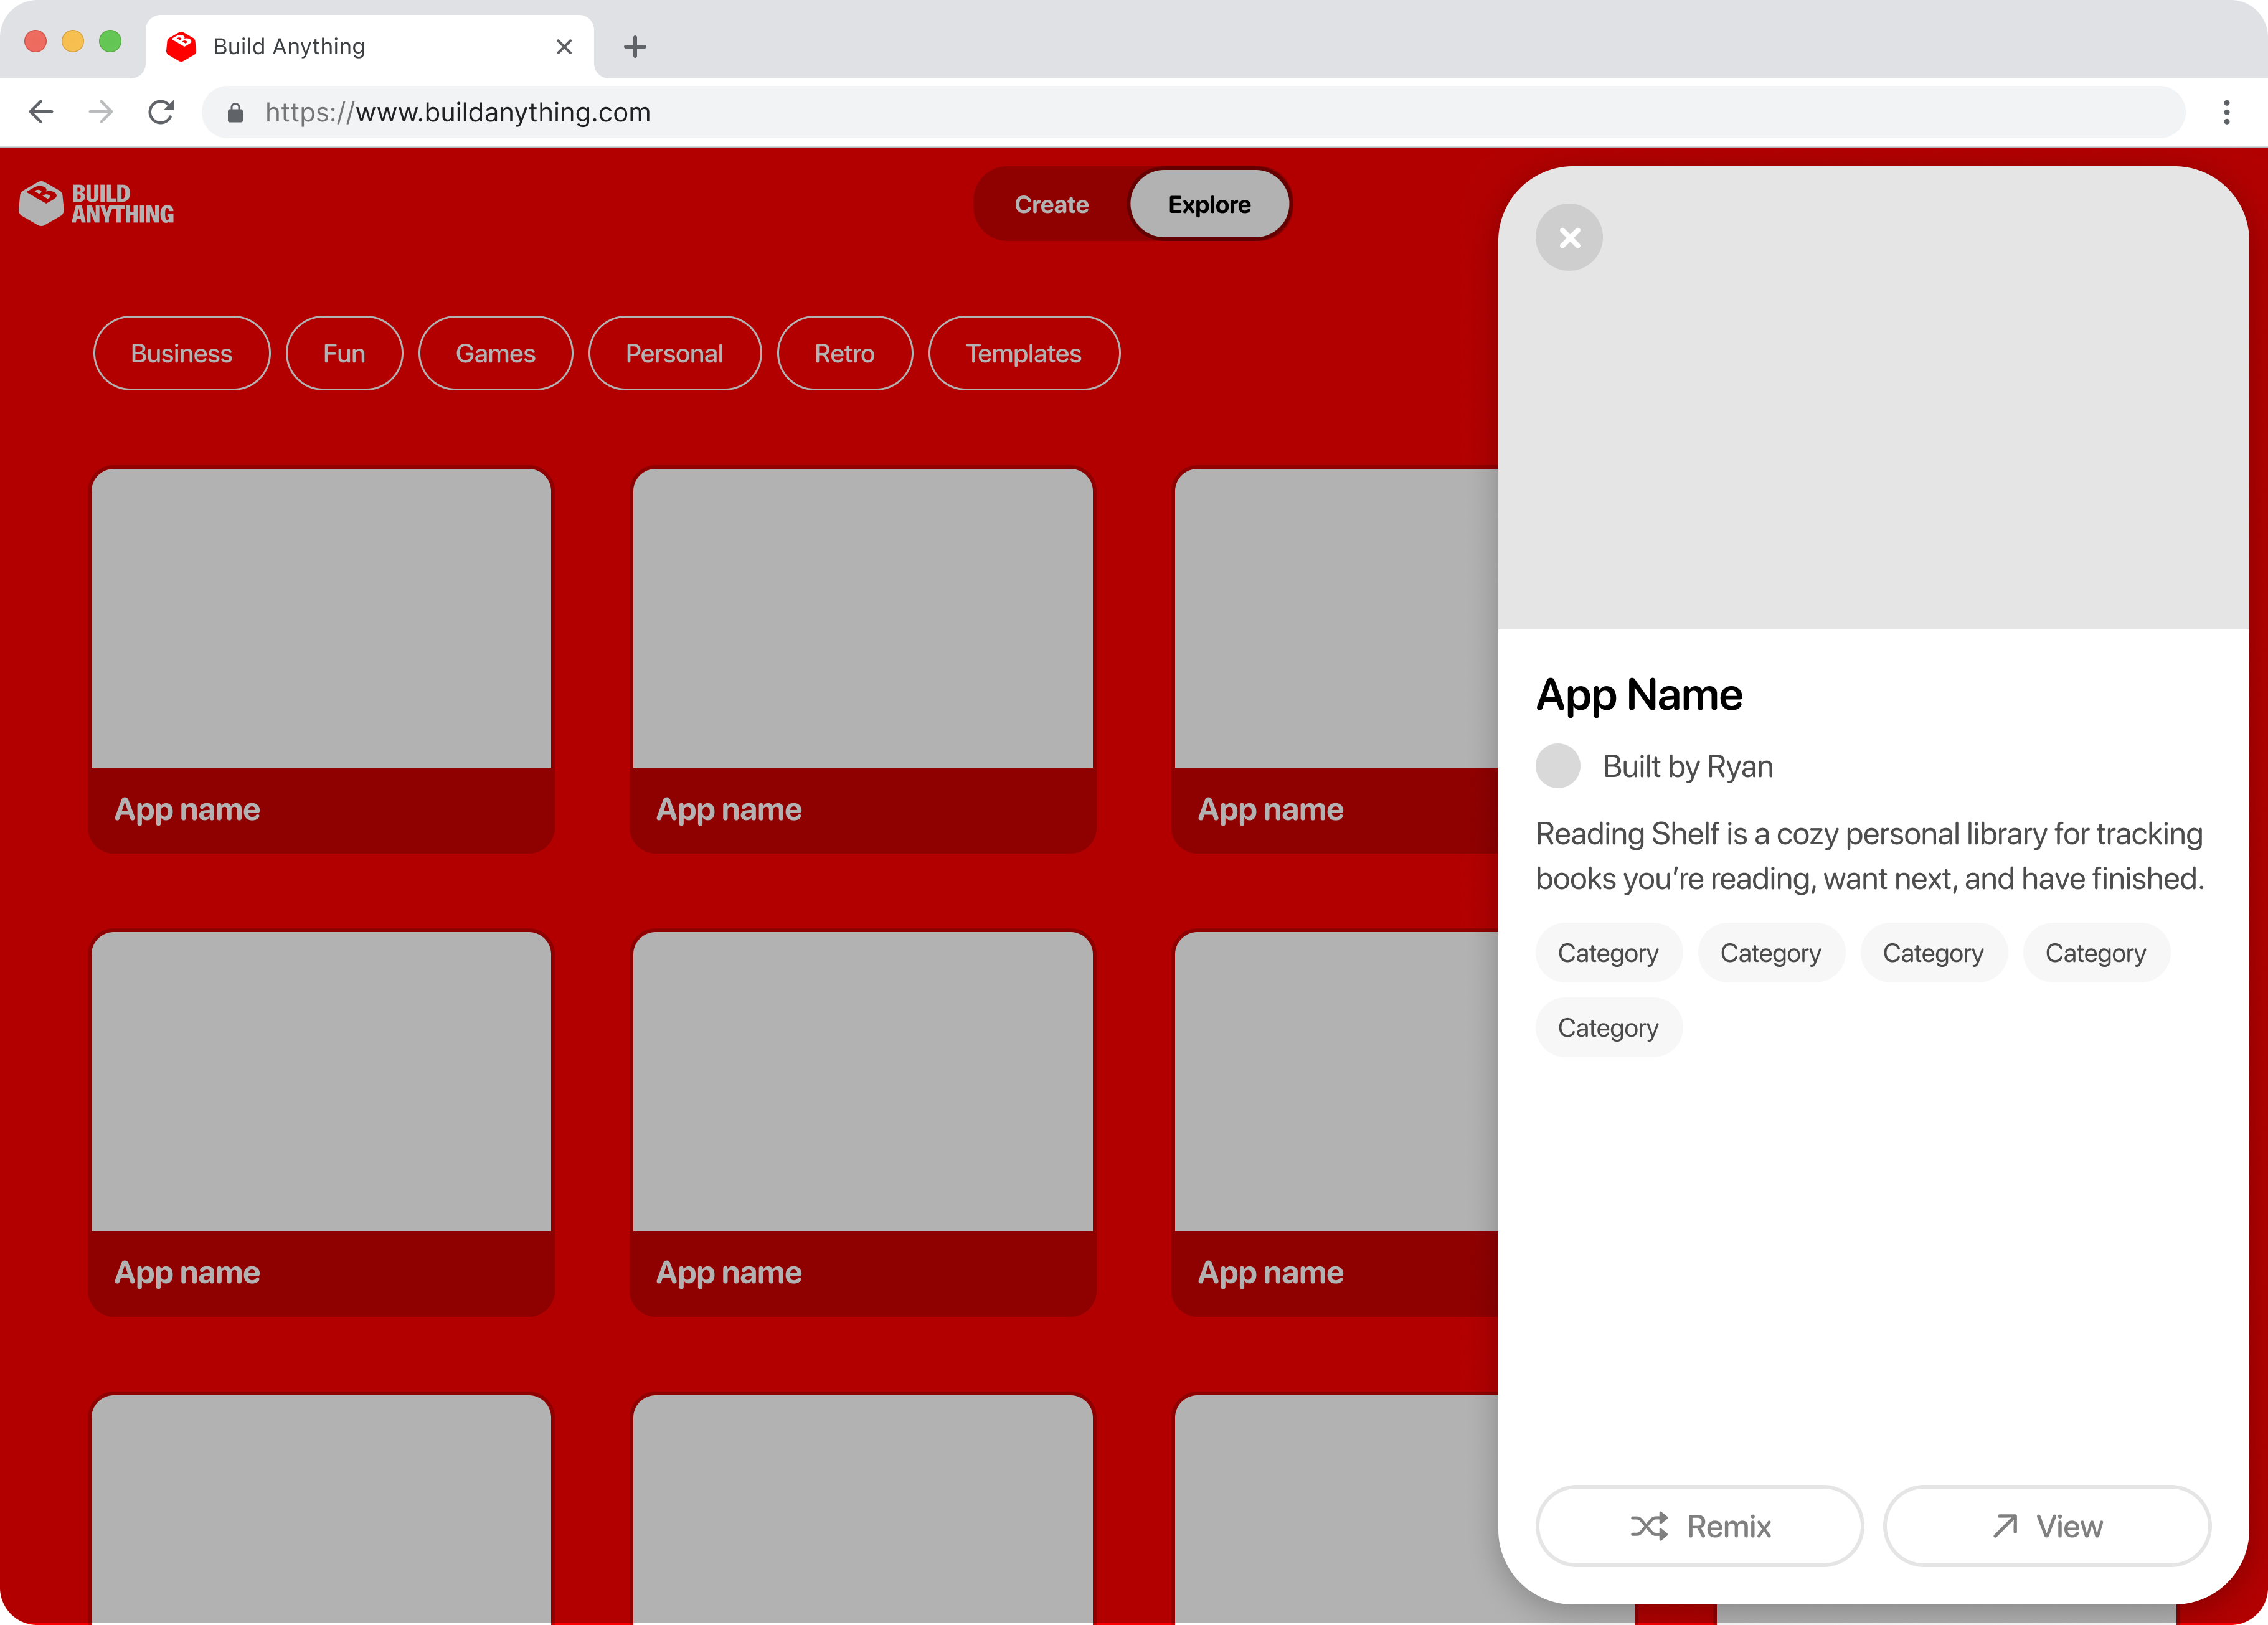
Task: Click the App Name heading
Action: point(1639,695)
